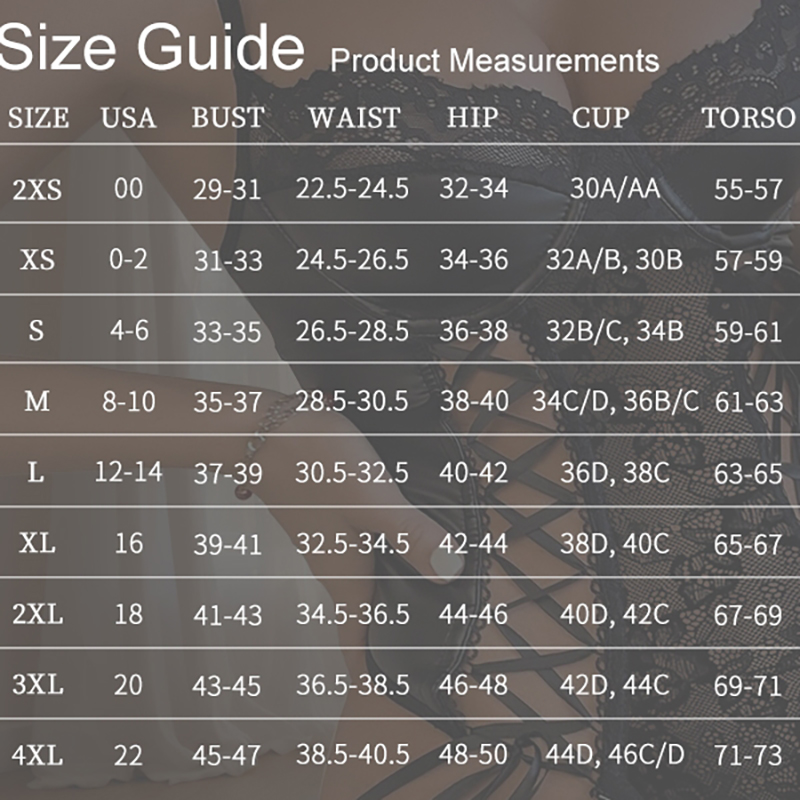Click the M size row label
The image size is (800, 800).
coord(37,402)
